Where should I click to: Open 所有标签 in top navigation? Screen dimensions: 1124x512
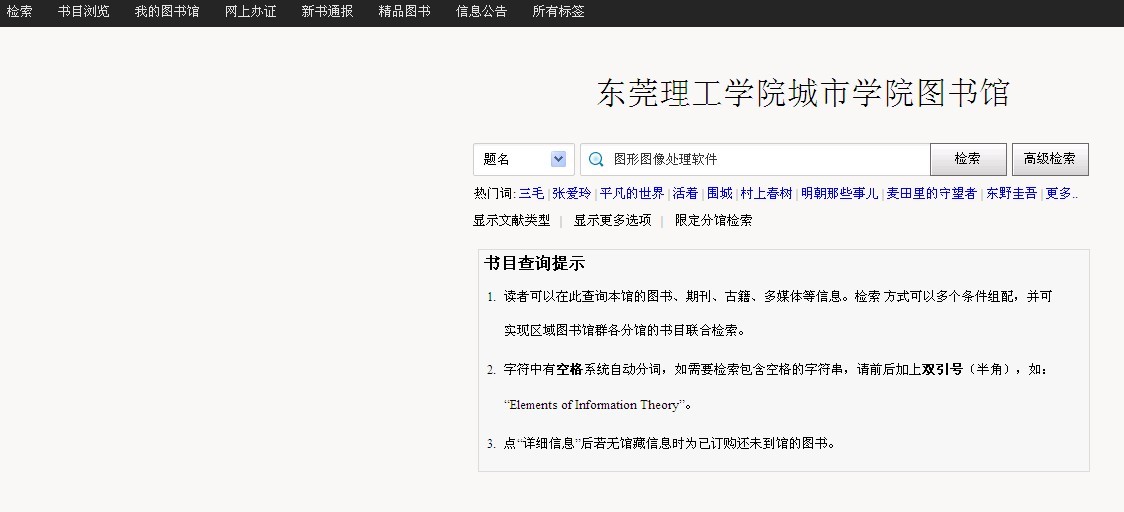(558, 11)
